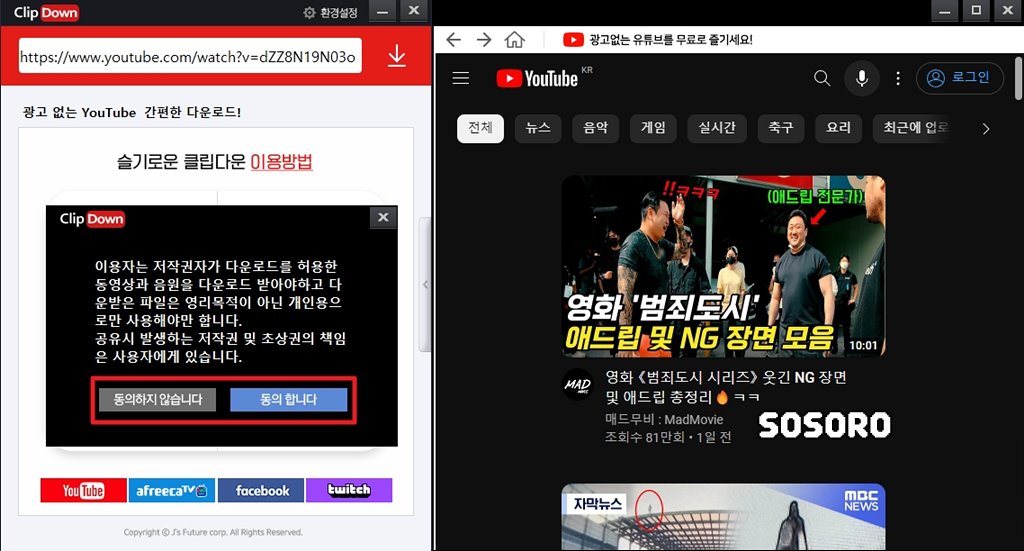The height and width of the screenshot is (551, 1024).
Task: Minimize the Clip Down window
Action: tap(383, 11)
